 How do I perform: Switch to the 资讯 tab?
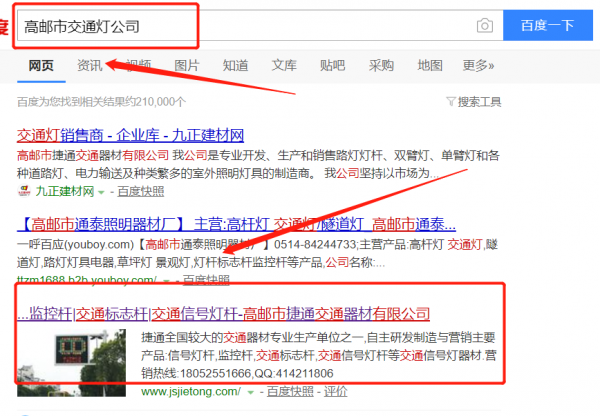[90, 66]
